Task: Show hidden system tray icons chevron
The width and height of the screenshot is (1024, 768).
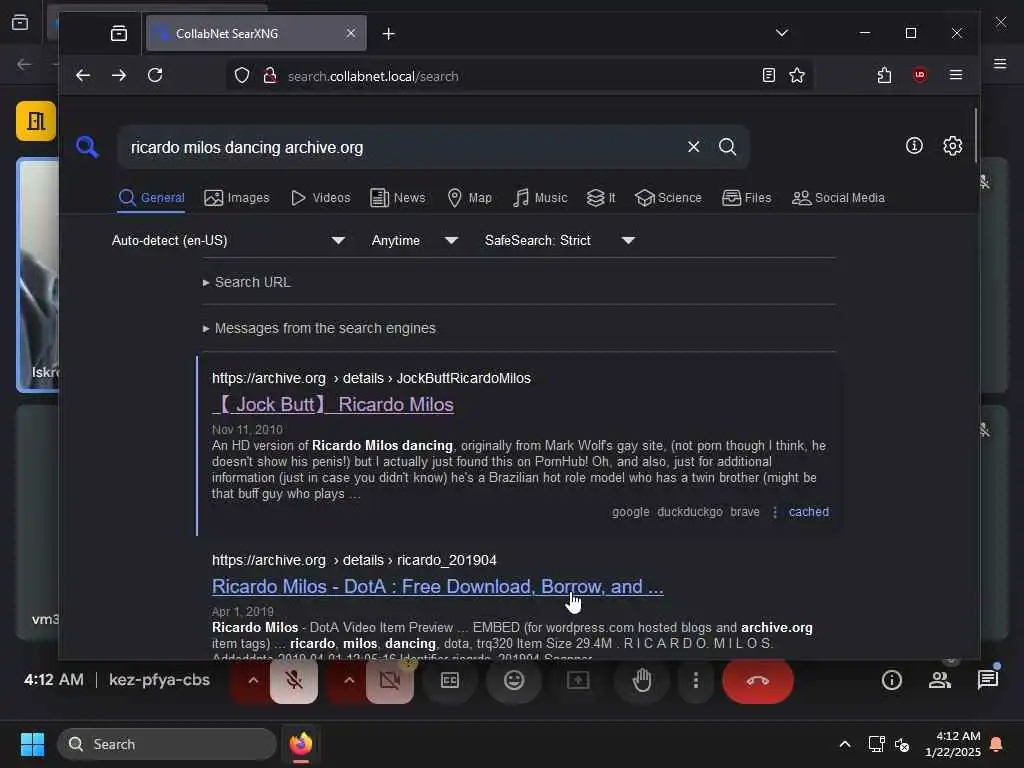Action: 844,744
